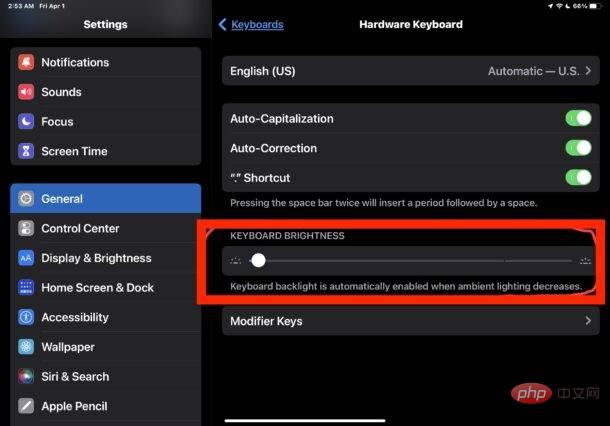The width and height of the screenshot is (610, 426).
Task: Tap the Siri & Search icon
Action: (26, 377)
